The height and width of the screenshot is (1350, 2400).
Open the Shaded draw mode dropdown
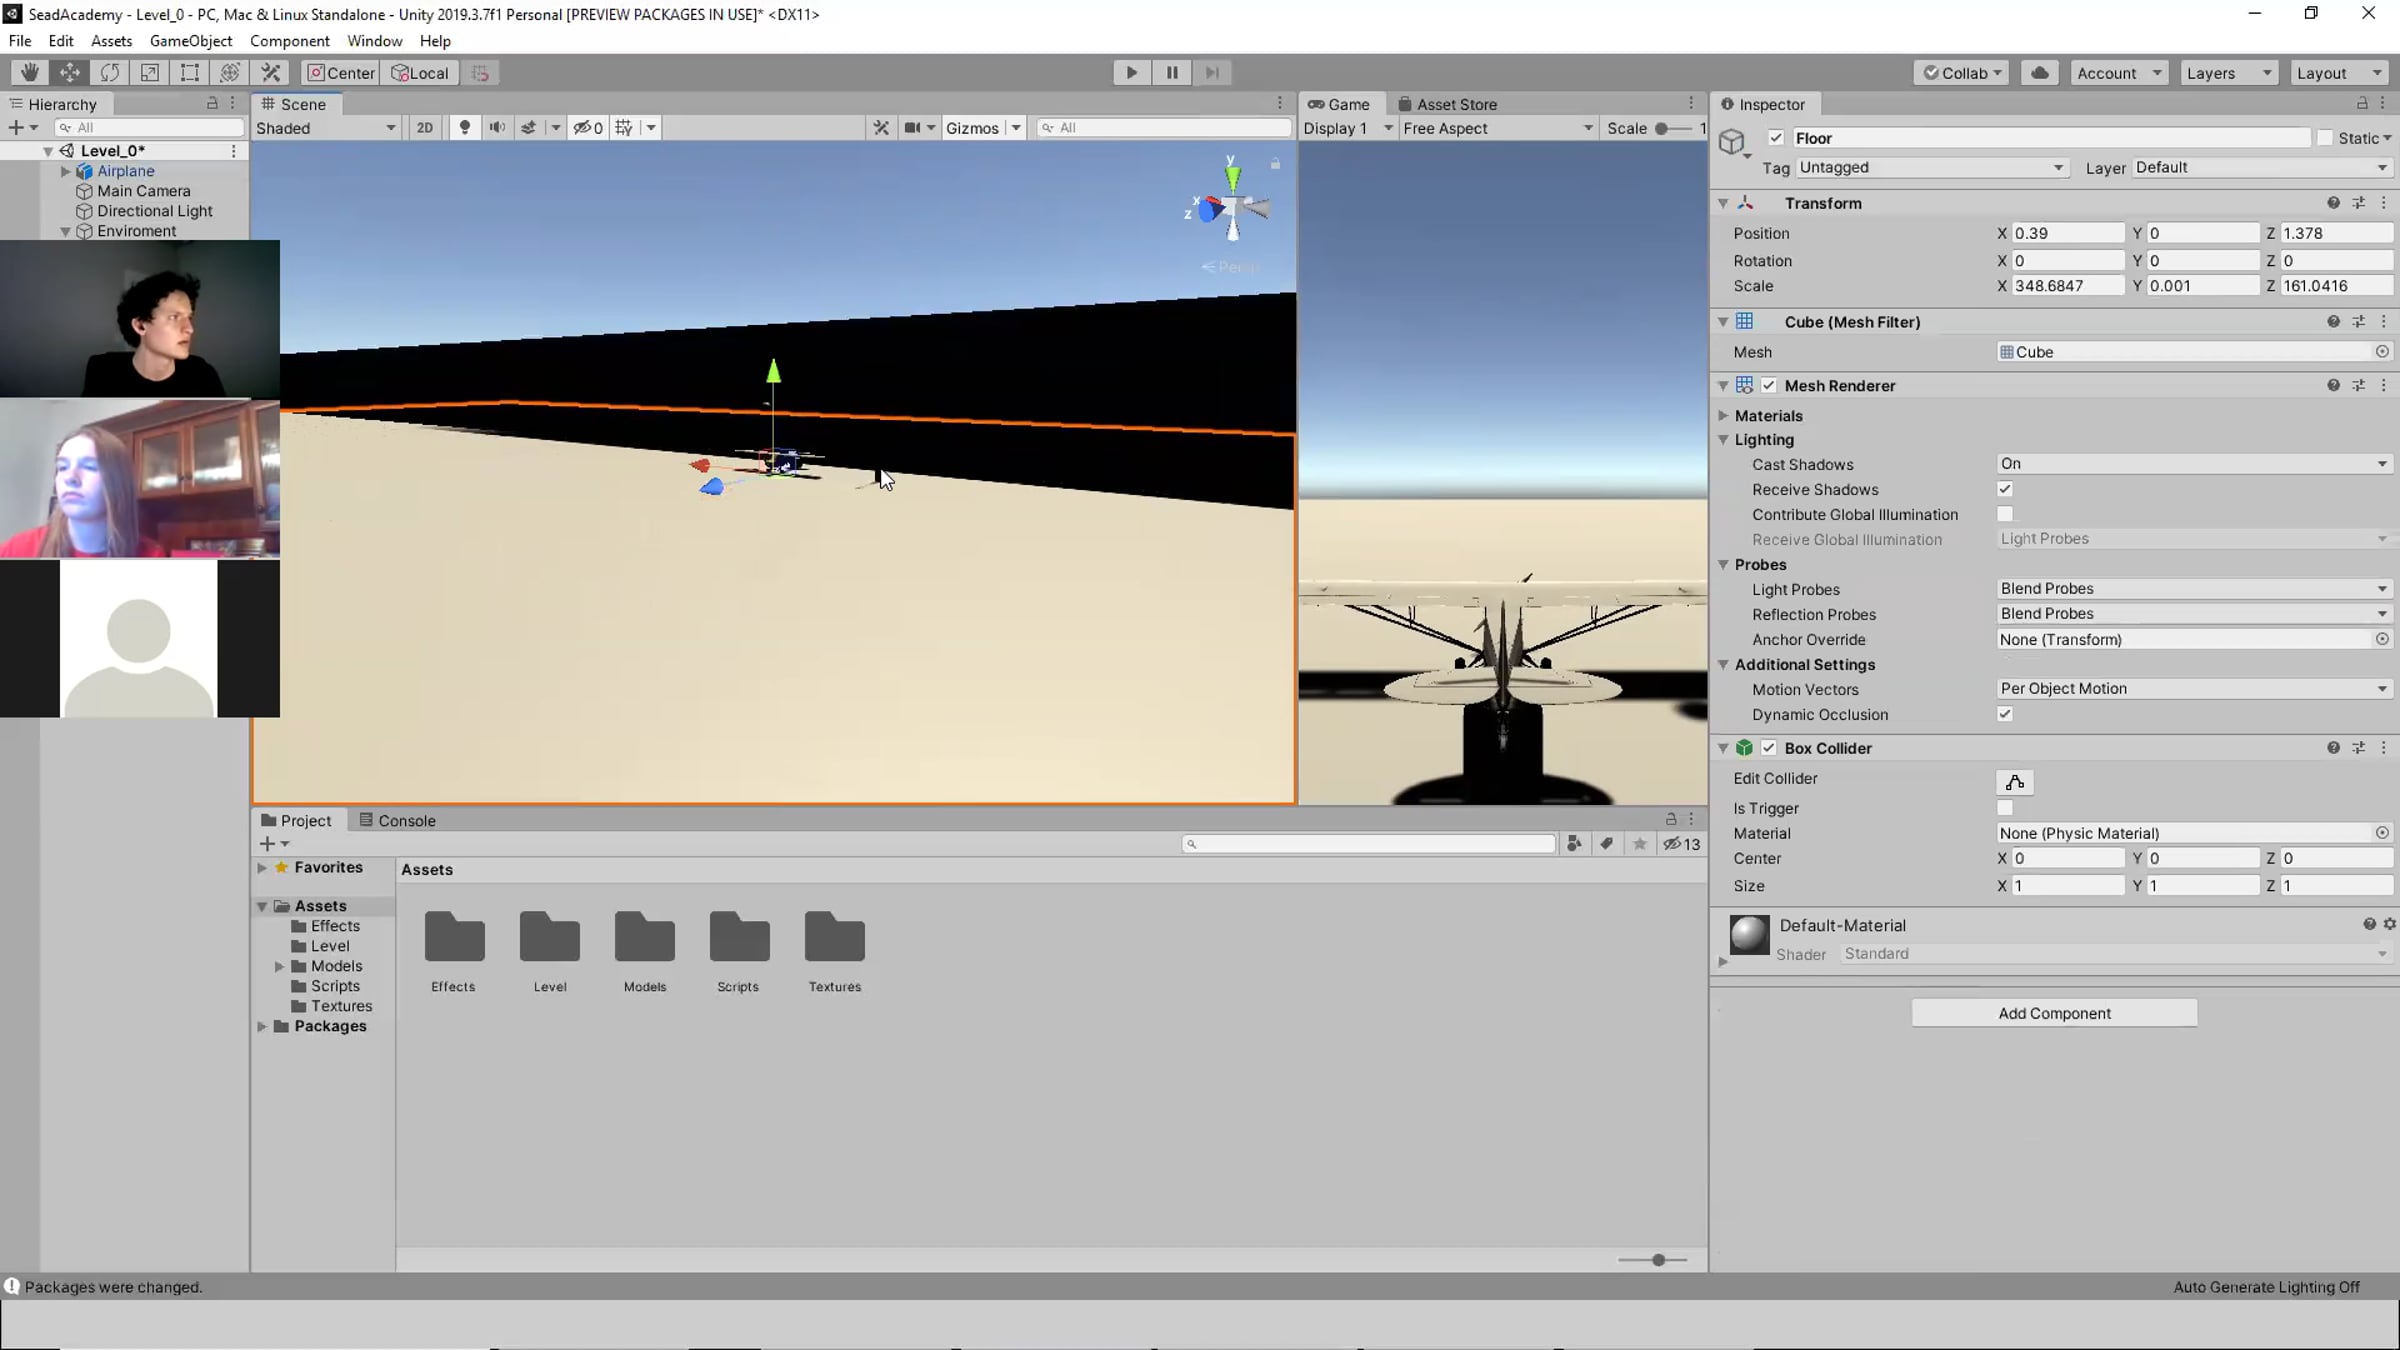[326, 127]
